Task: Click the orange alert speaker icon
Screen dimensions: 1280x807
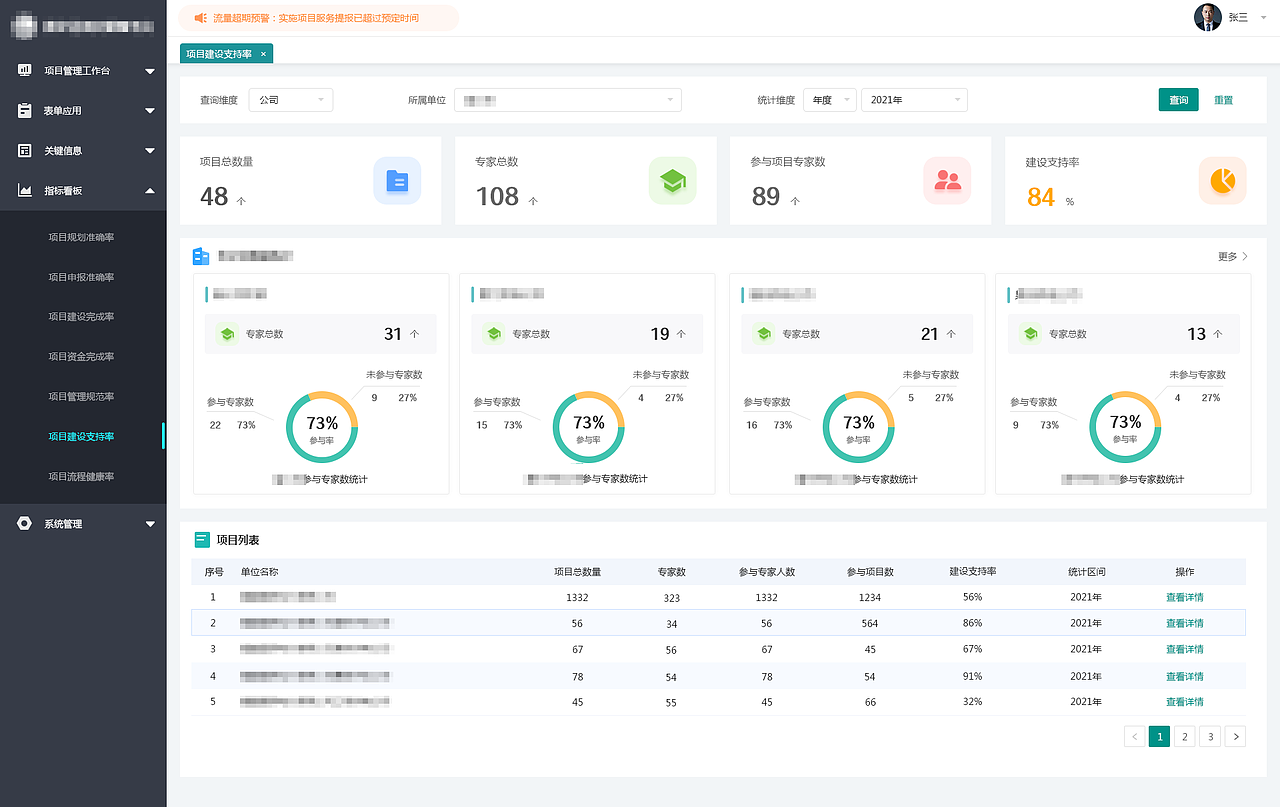Action: point(200,18)
